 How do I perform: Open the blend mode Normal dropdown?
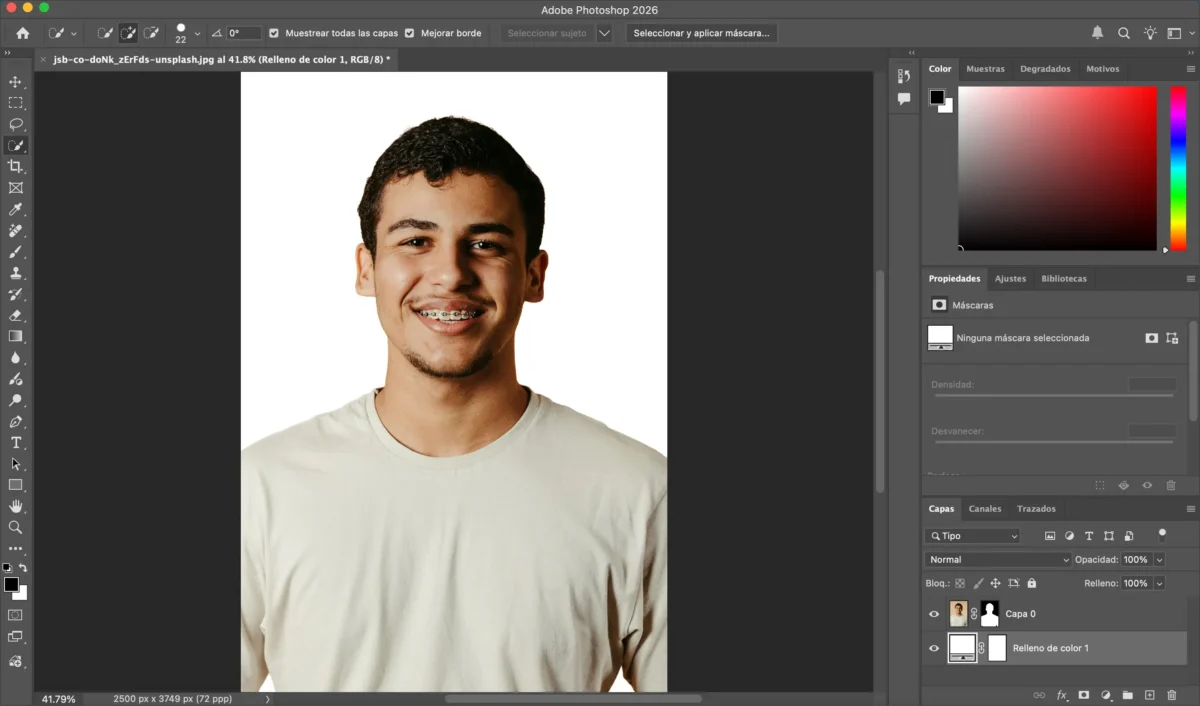(x=998, y=560)
